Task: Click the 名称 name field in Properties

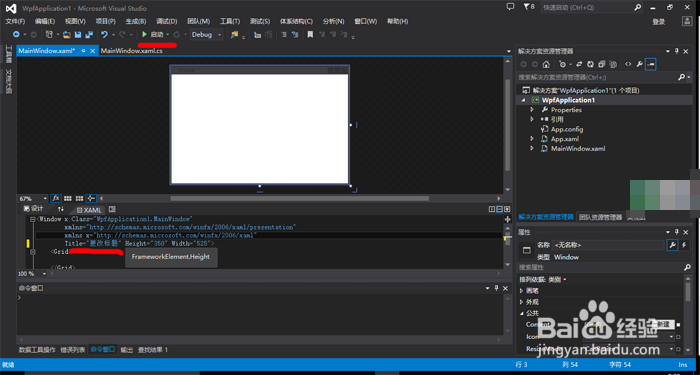Action: 608,245
